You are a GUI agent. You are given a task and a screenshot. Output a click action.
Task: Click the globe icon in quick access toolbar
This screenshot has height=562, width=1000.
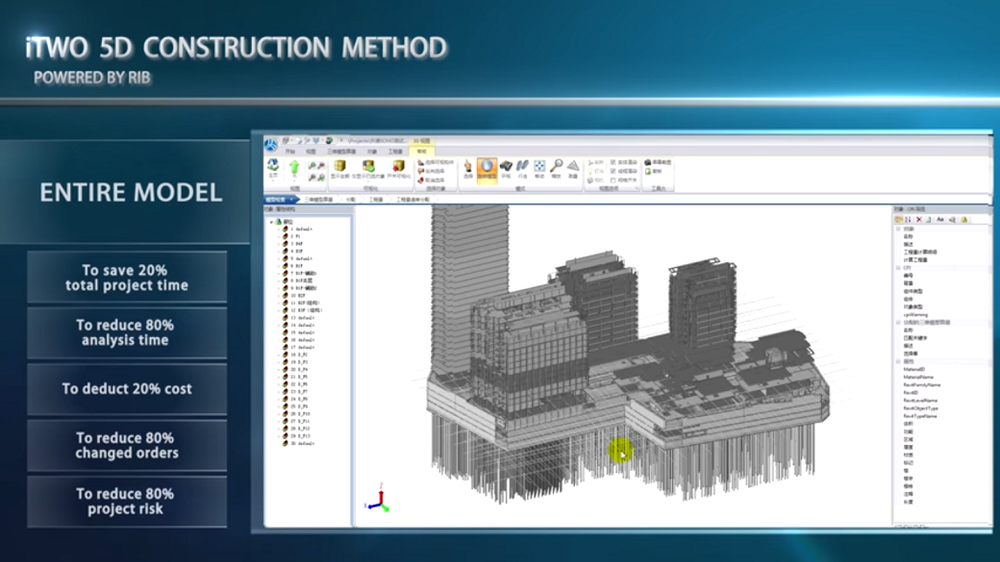click(x=329, y=140)
